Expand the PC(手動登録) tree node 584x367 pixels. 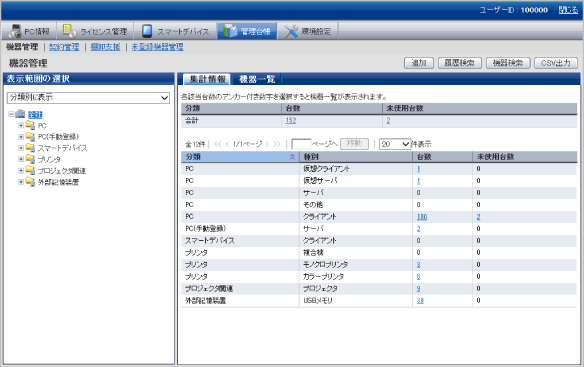pyautogui.click(x=21, y=137)
